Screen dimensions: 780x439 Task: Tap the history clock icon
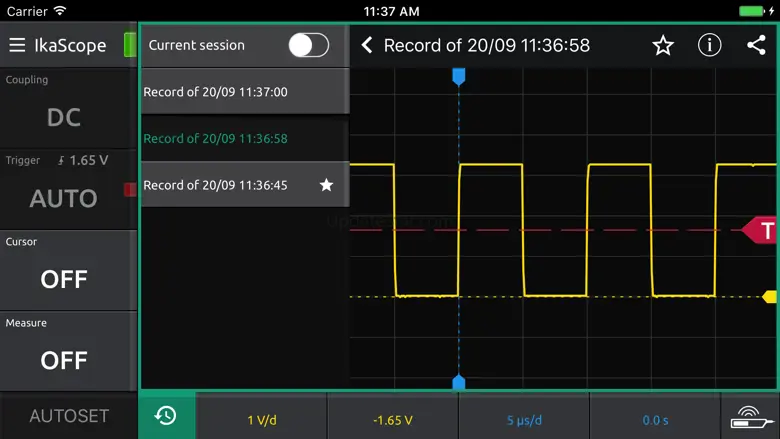coord(166,416)
